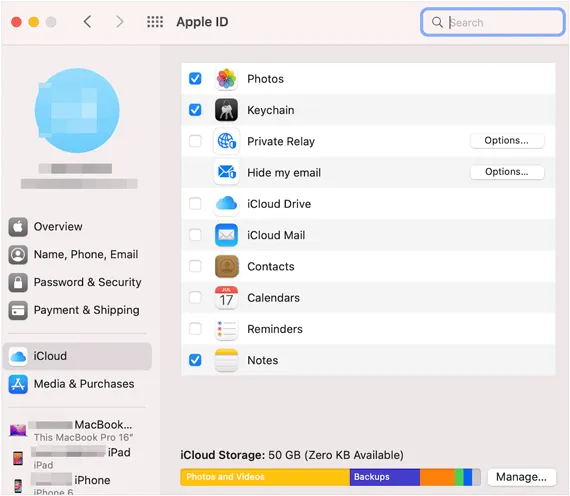Viewport: 570px width, 496px height.
Task: Select the iCloud sidebar item
Action: tap(77, 356)
